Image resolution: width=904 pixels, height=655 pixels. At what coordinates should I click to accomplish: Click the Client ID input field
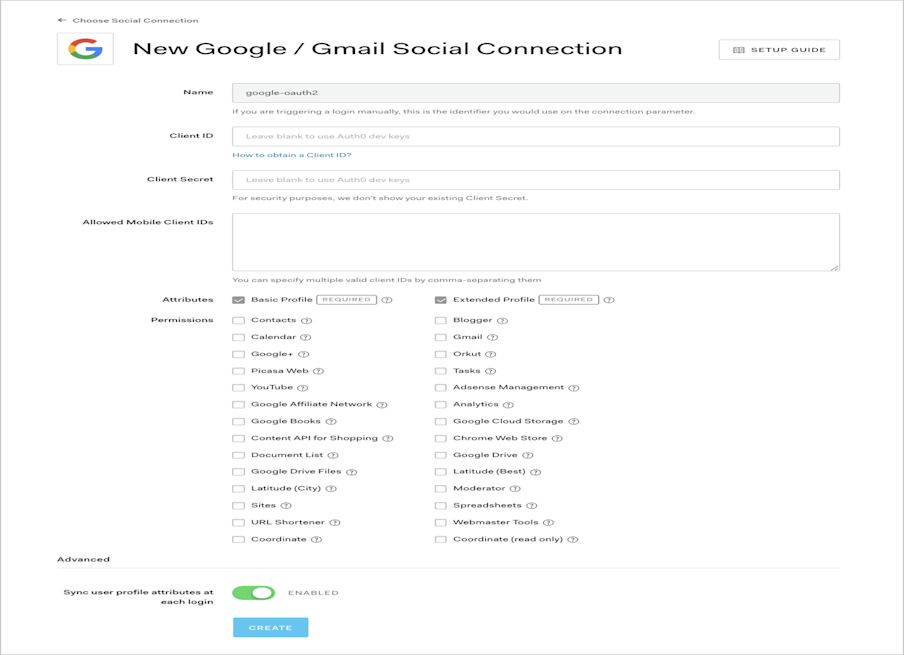[534, 135]
